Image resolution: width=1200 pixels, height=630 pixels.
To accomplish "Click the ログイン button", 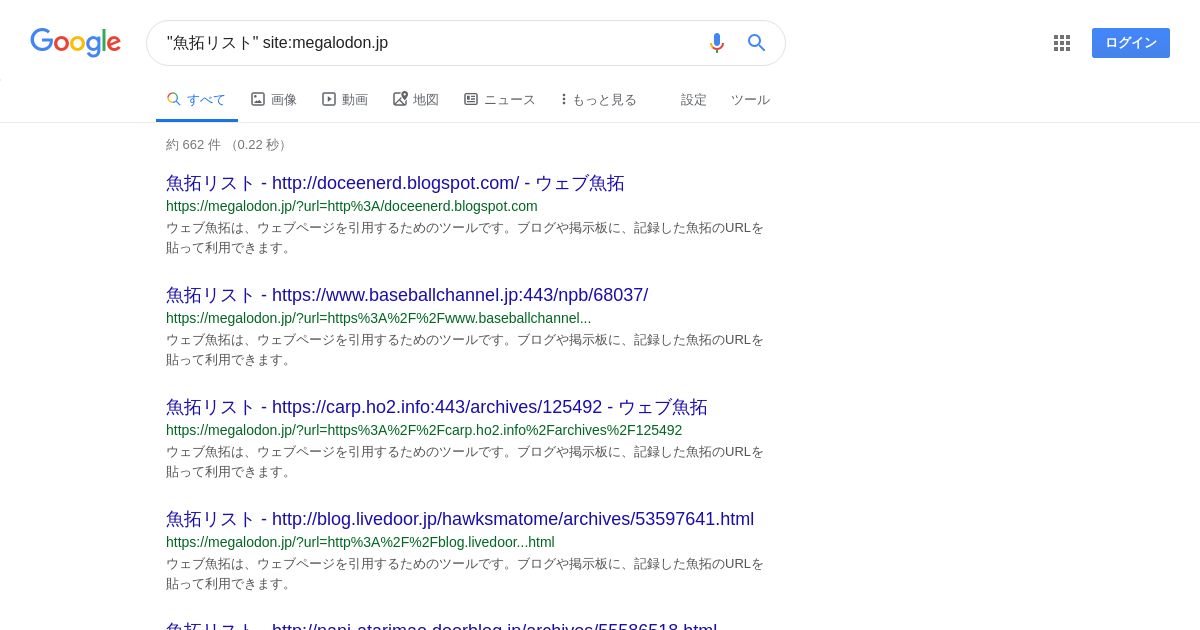I will (1131, 43).
